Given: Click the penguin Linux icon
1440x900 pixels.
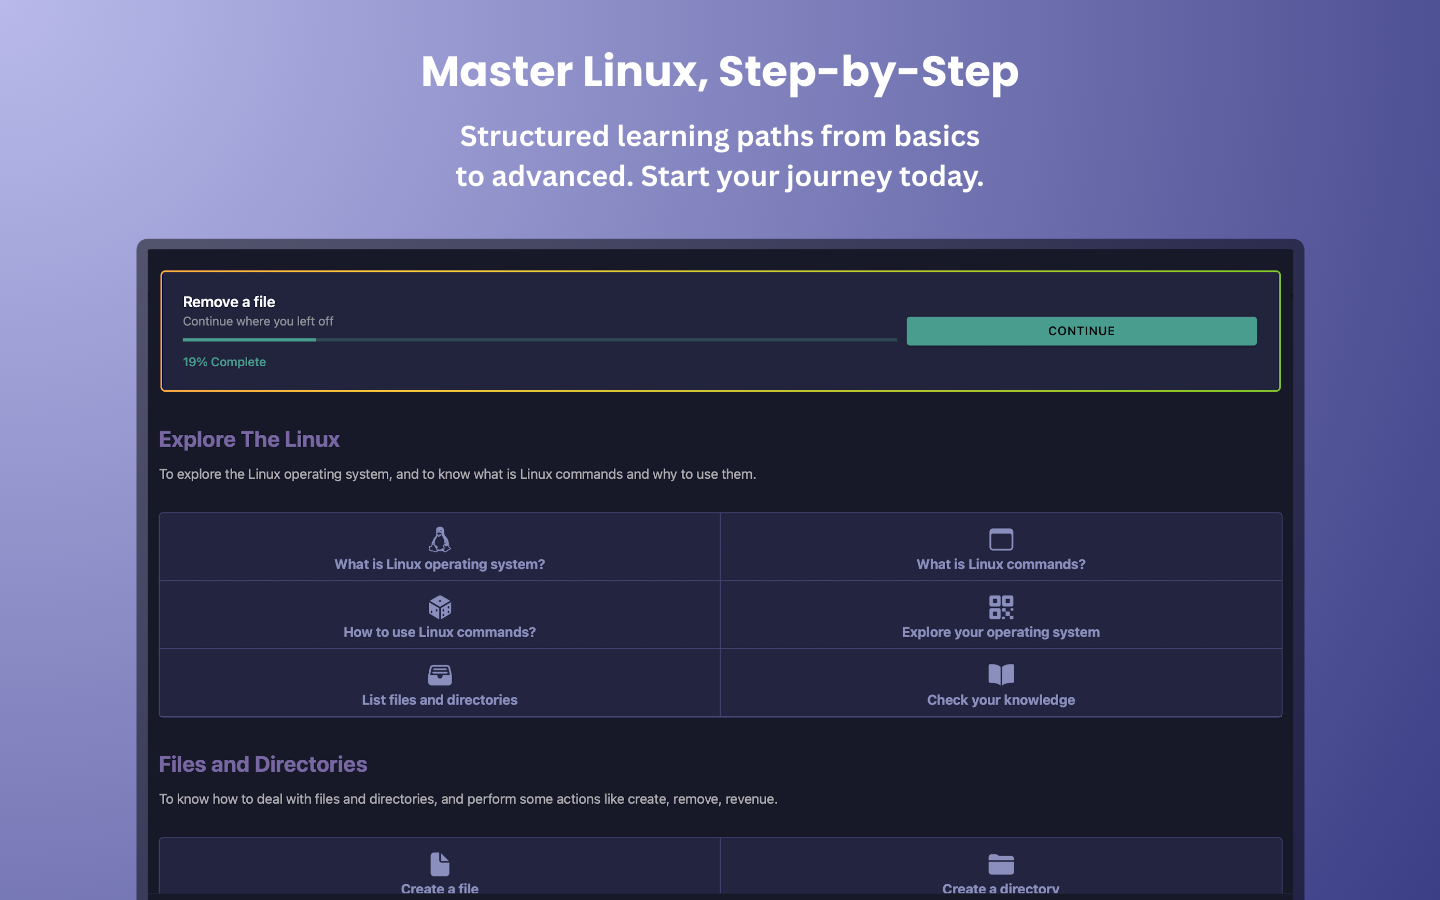Looking at the screenshot, I should coord(440,540).
